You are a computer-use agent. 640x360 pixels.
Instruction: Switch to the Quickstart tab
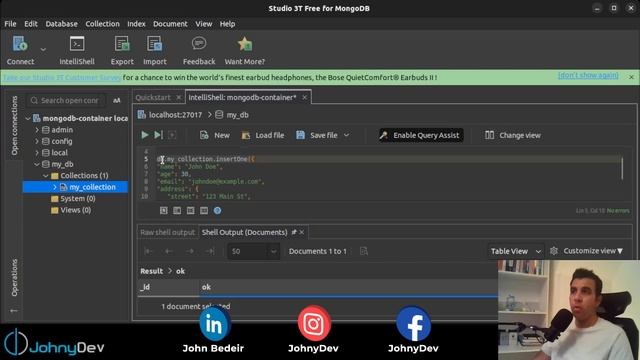153,98
